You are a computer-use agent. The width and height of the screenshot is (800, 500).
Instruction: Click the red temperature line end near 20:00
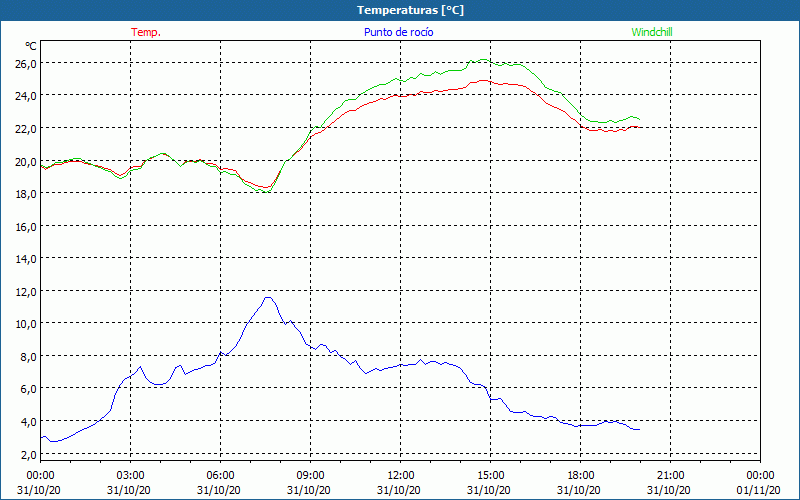point(638,127)
